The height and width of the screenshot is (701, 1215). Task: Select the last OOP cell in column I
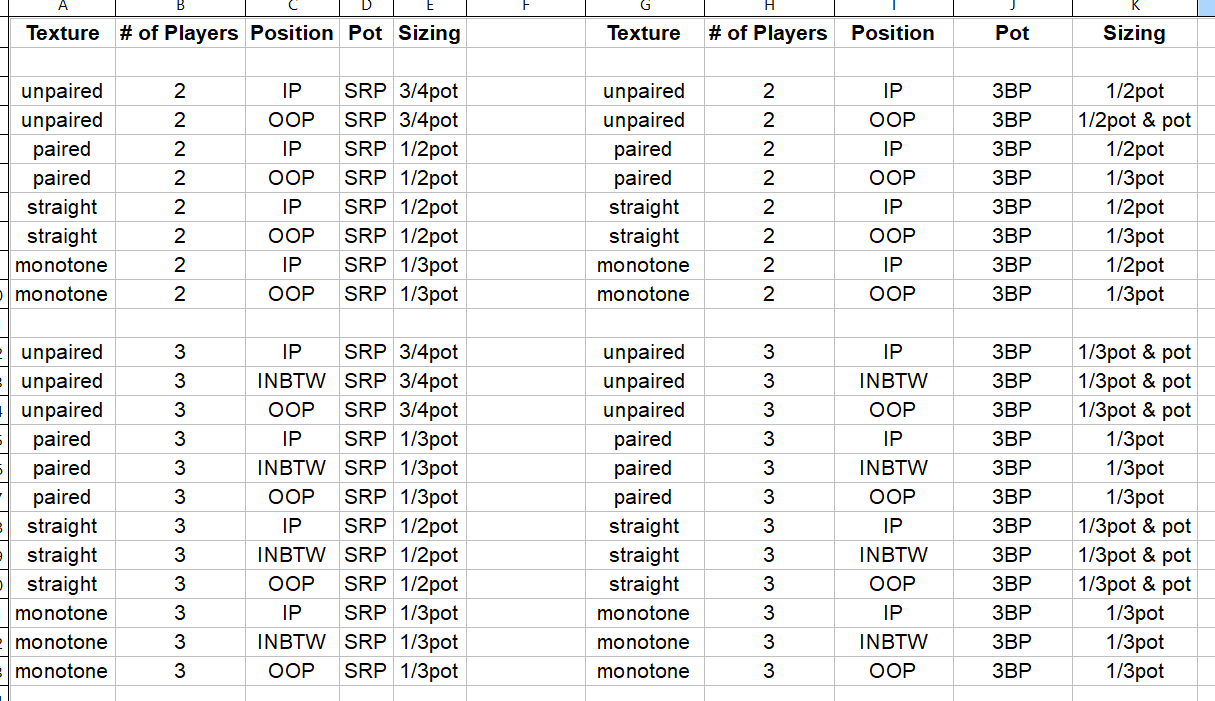pyautogui.click(x=893, y=671)
